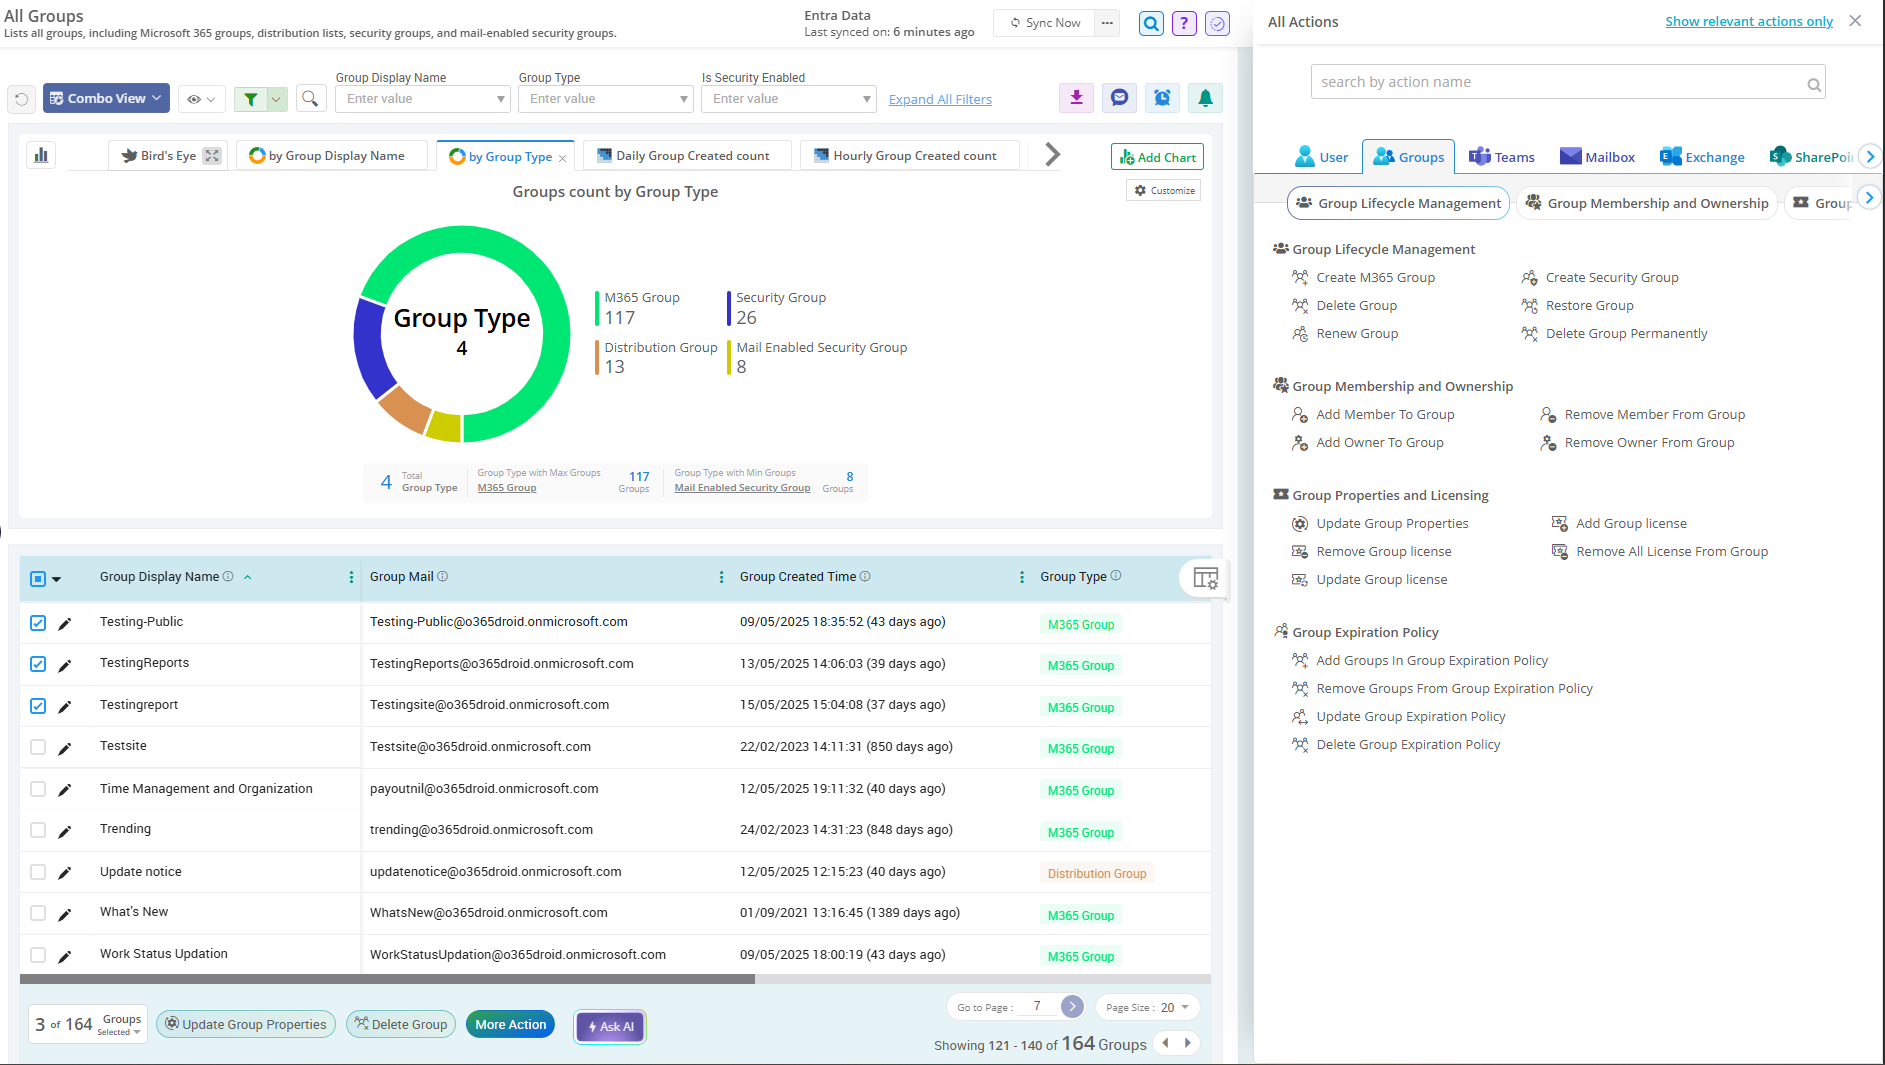Open the Combo View dropdown

click(x=106, y=99)
